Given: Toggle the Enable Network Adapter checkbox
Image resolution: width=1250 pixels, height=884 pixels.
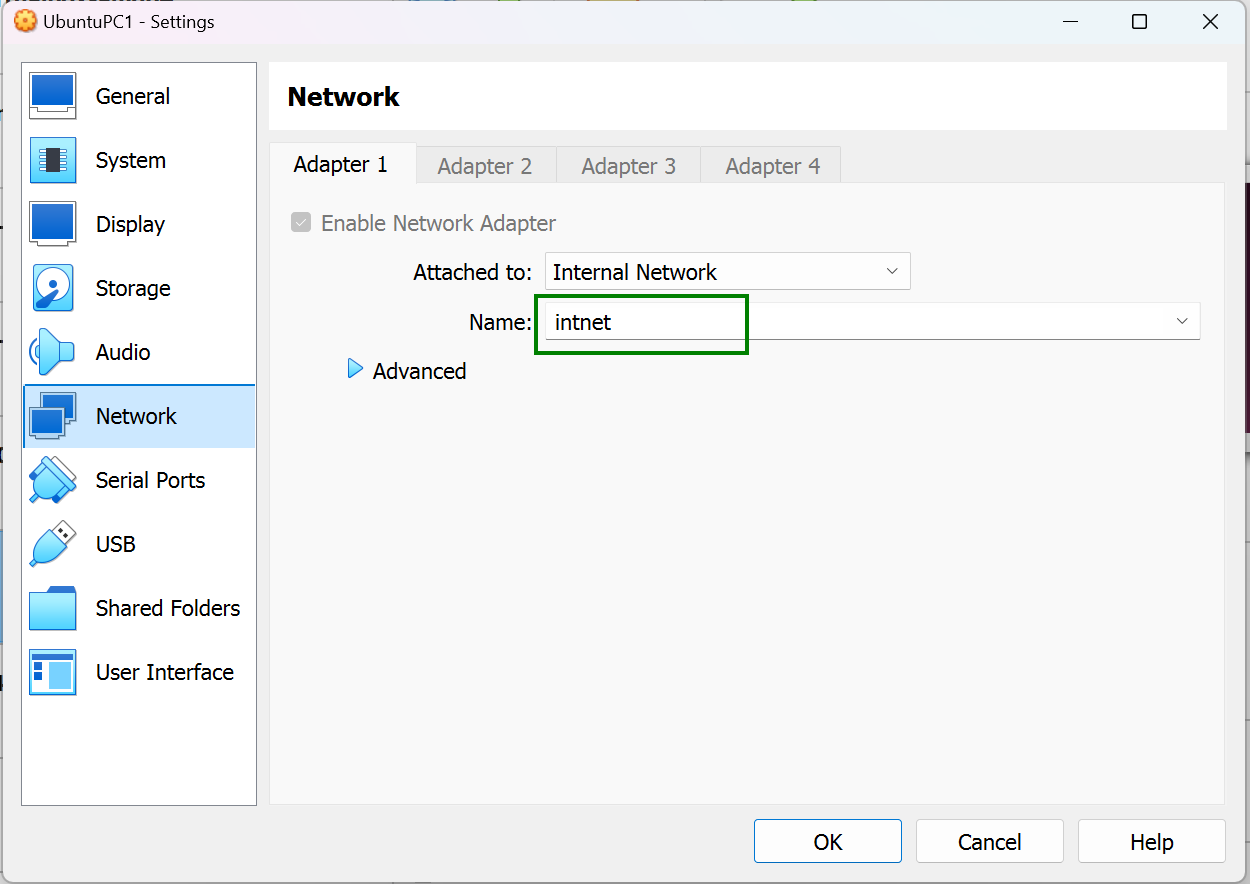Looking at the screenshot, I should coord(301,222).
